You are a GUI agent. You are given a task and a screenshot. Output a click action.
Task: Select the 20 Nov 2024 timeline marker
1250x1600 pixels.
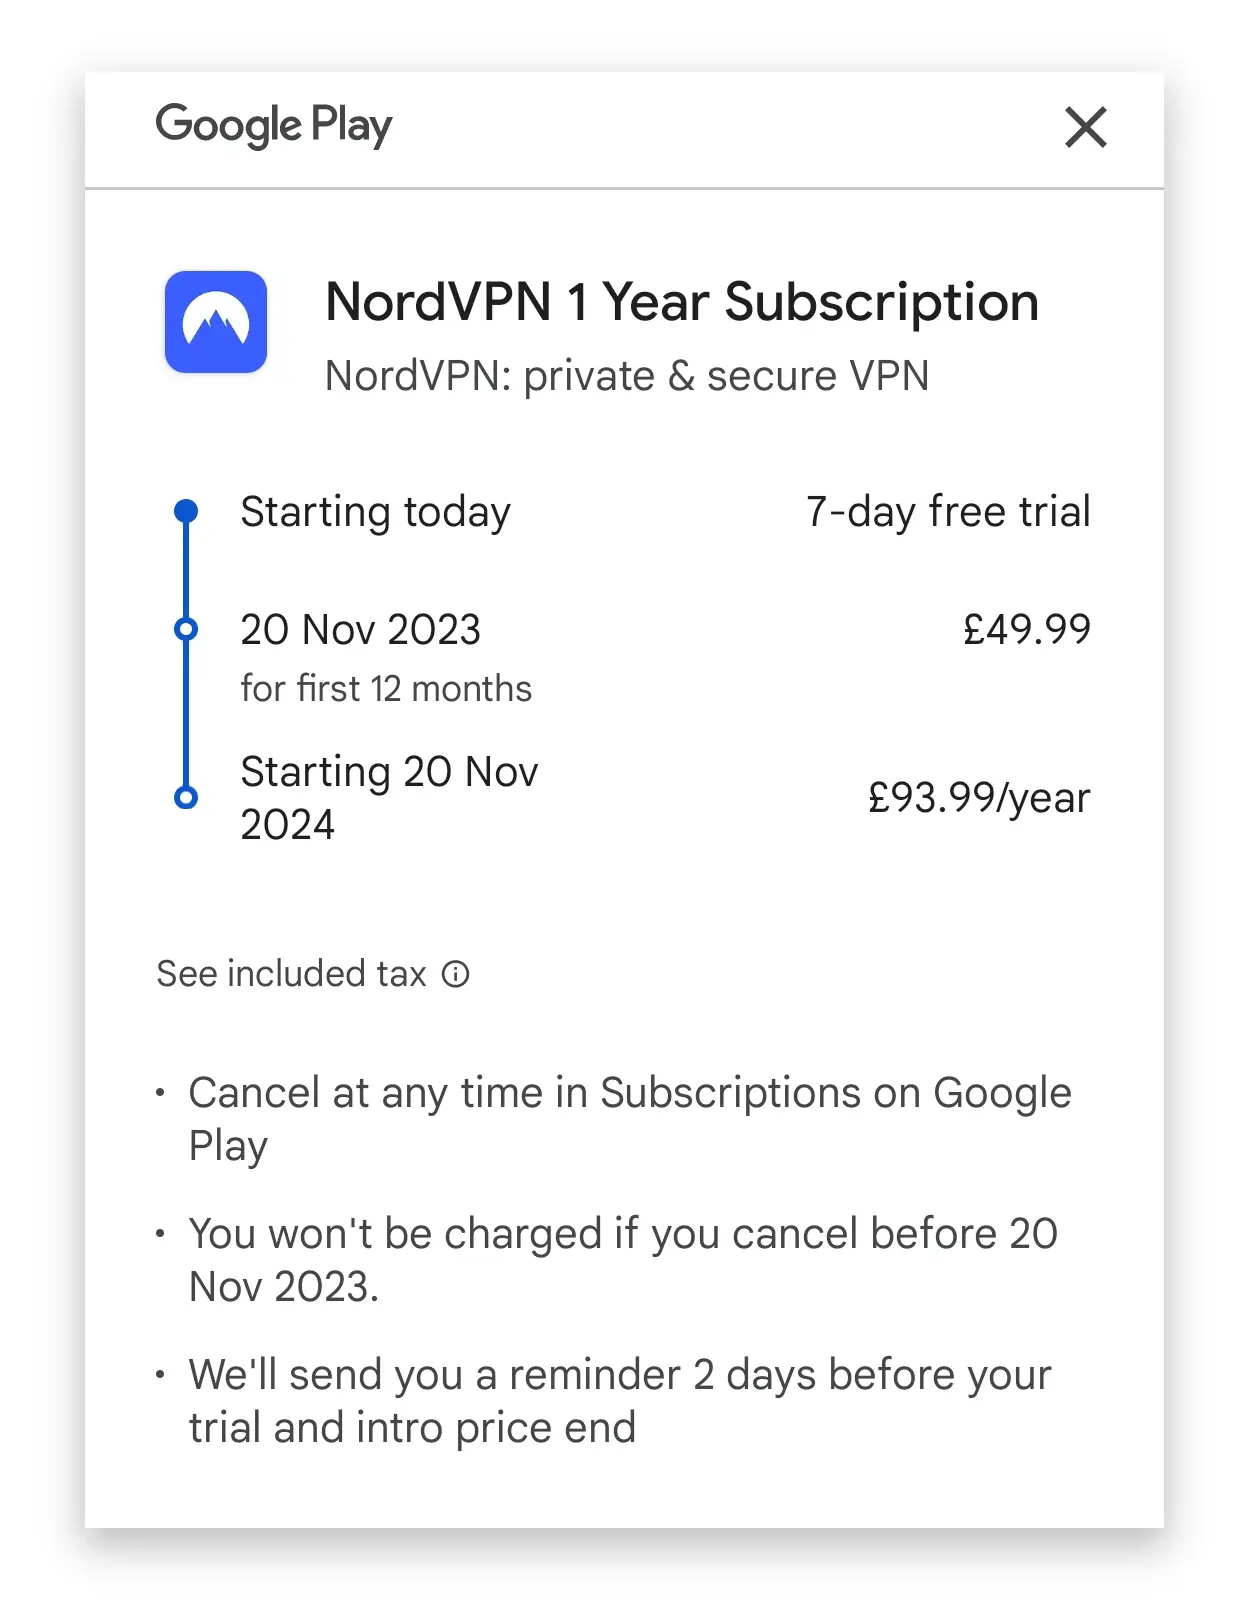click(186, 797)
